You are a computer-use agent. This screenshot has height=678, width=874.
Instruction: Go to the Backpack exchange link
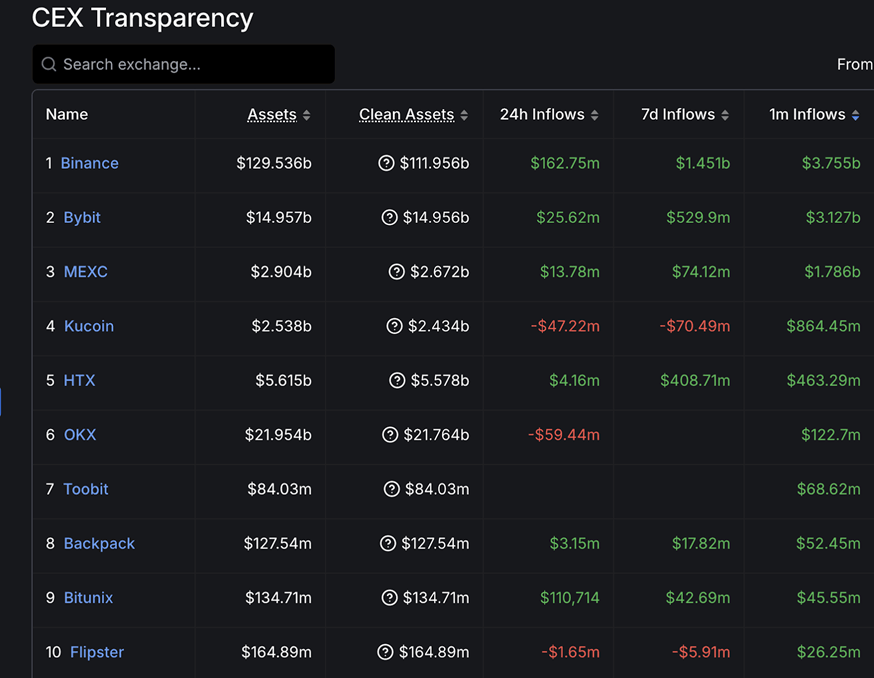click(99, 543)
